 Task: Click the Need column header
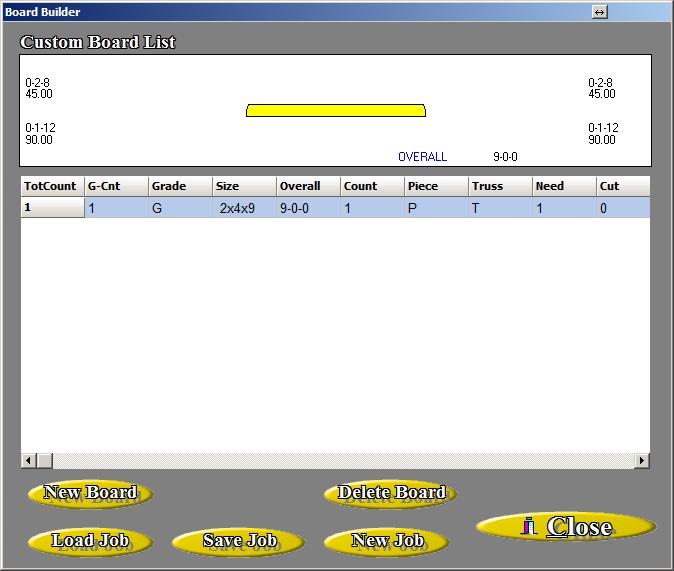tap(564, 186)
